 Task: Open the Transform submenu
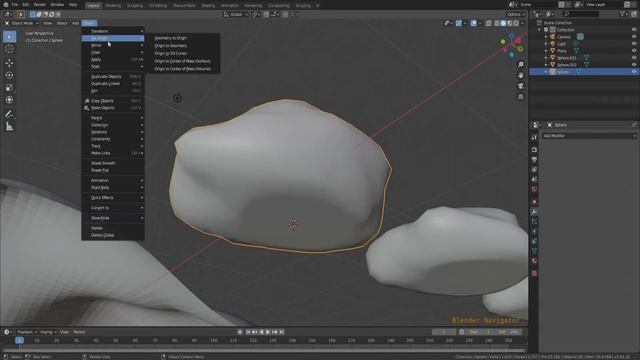(x=113, y=31)
